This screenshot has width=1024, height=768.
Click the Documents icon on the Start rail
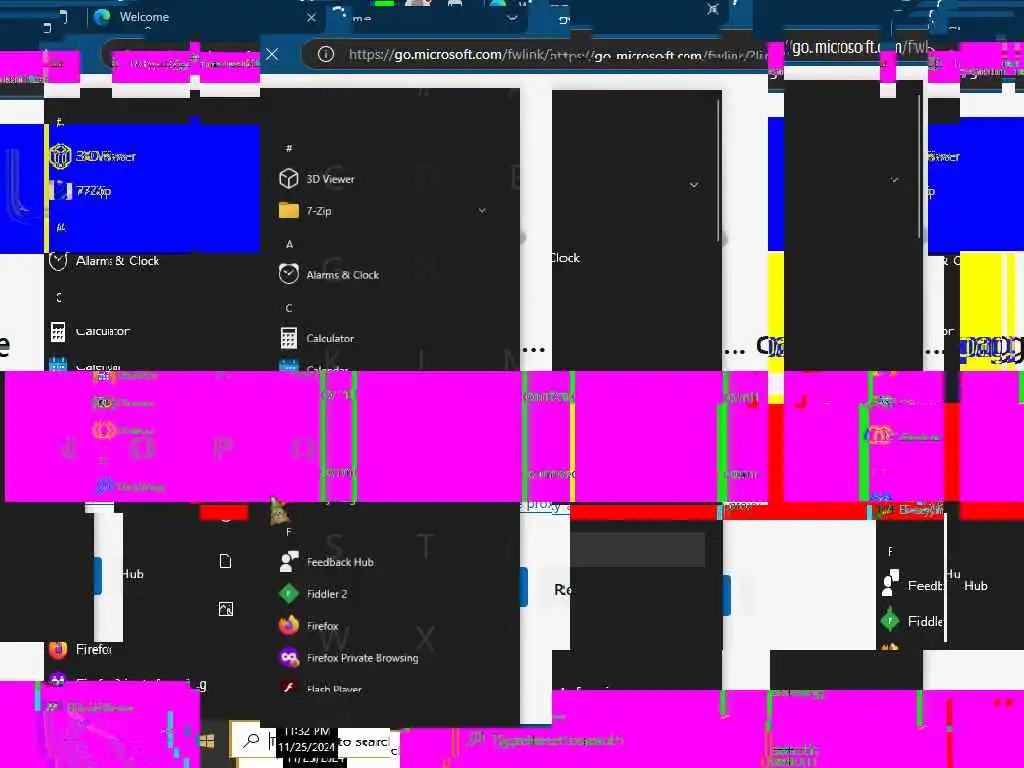tap(225, 562)
